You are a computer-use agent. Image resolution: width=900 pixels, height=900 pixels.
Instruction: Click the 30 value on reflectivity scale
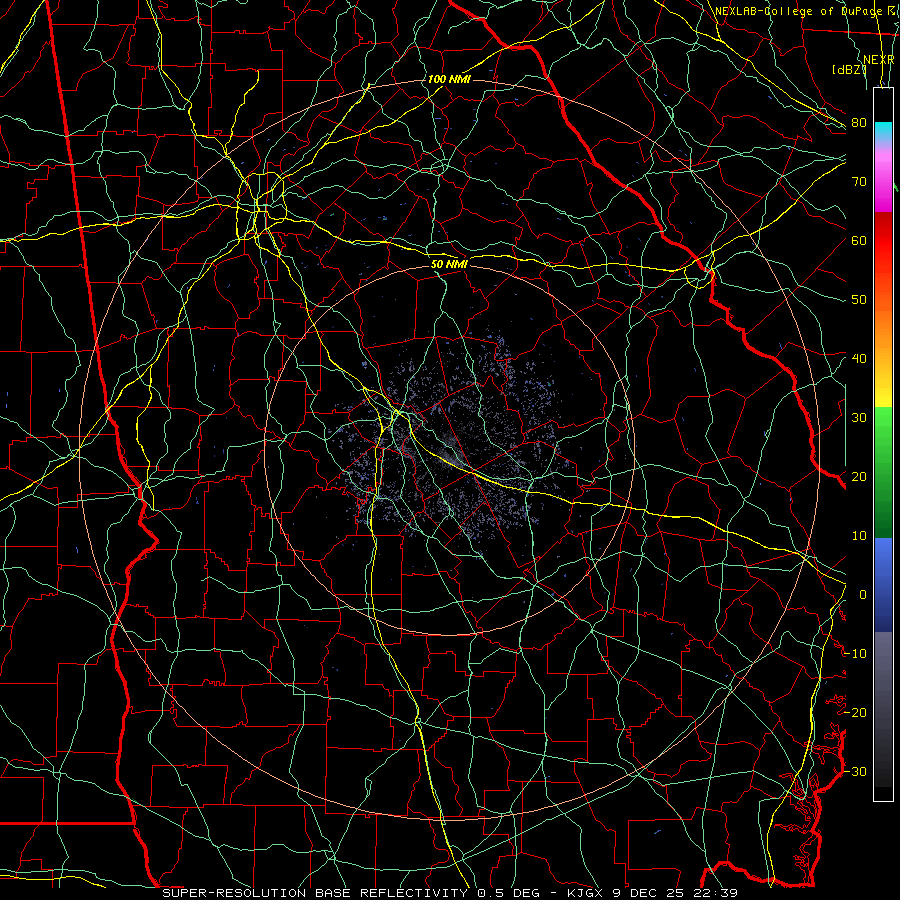[x=859, y=417]
